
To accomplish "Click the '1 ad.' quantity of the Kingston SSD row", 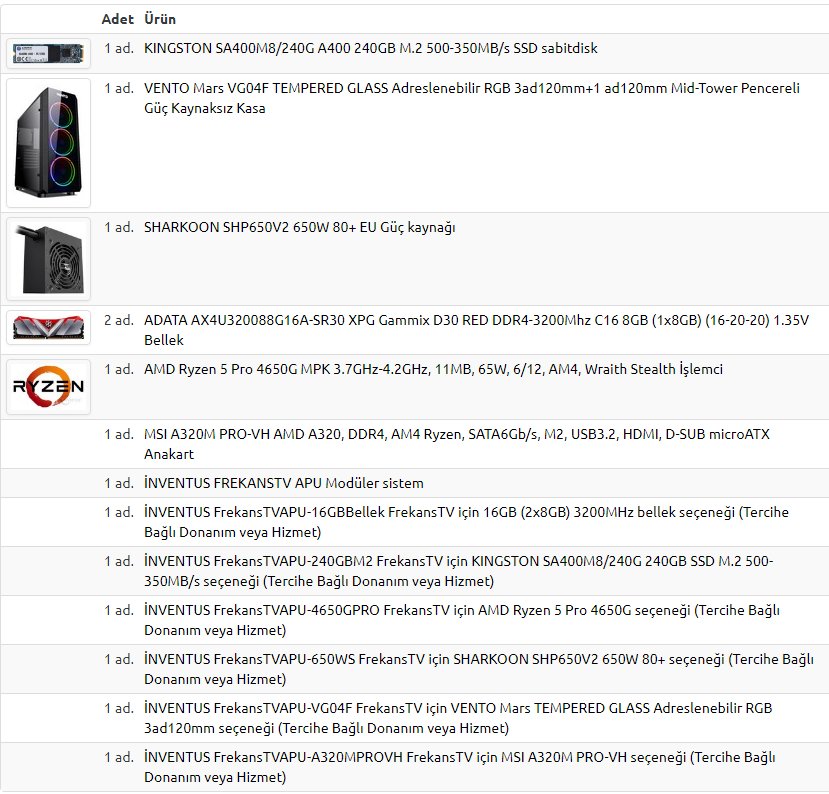I will (118, 48).
